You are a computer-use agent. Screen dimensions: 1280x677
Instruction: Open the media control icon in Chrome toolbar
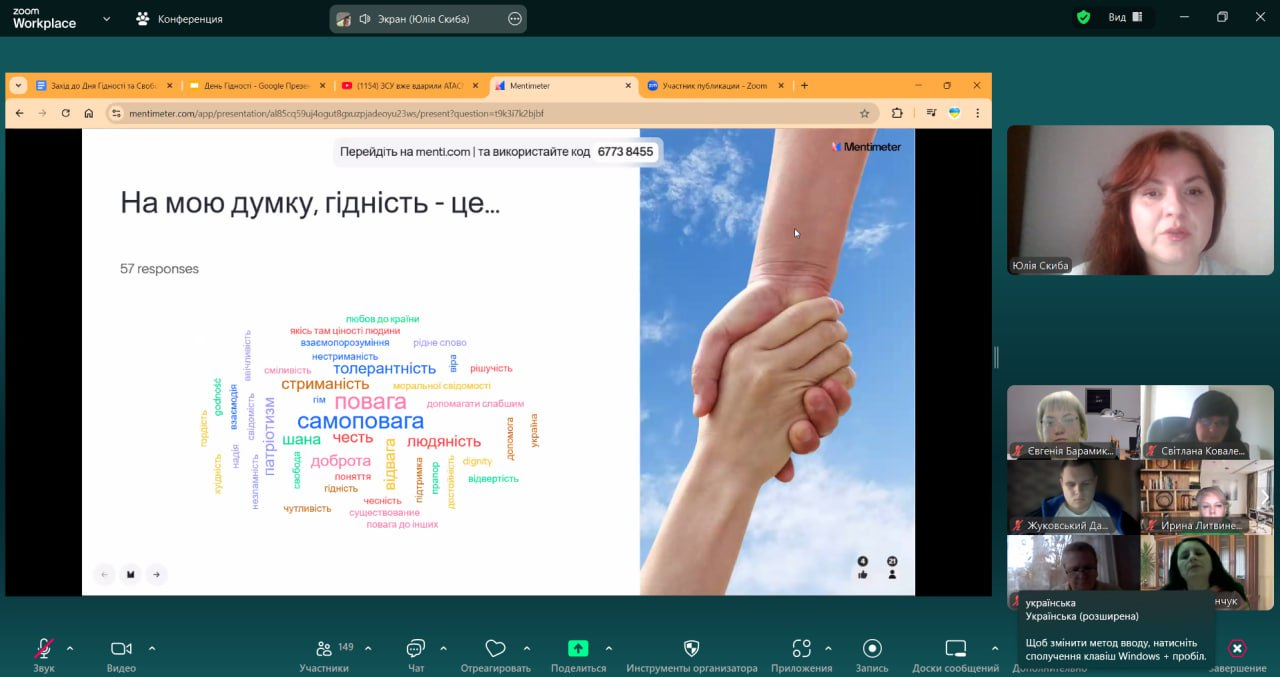[x=931, y=113]
